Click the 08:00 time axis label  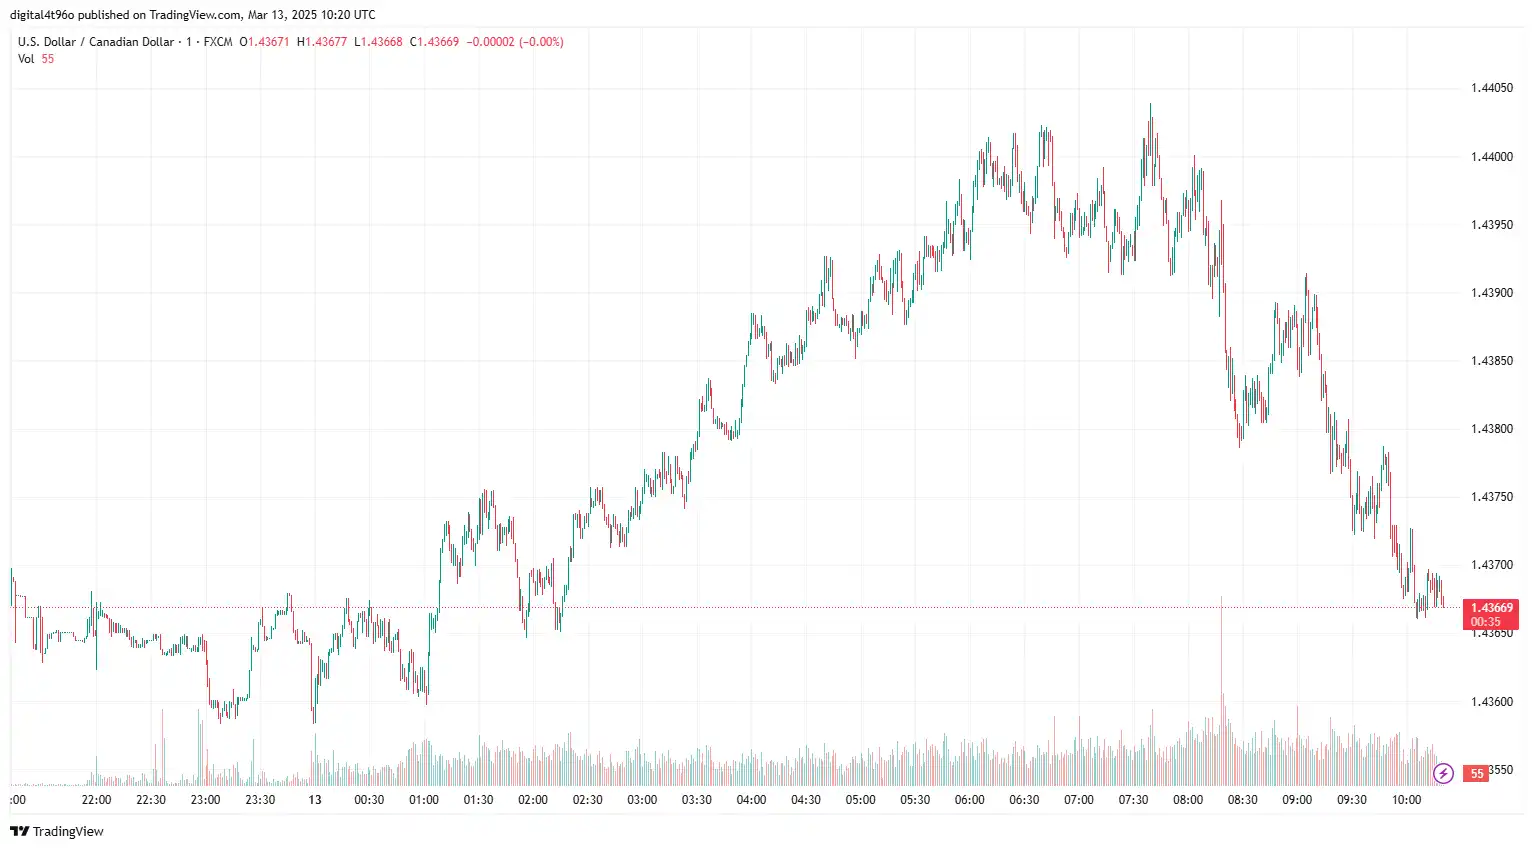click(x=1188, y=800)
